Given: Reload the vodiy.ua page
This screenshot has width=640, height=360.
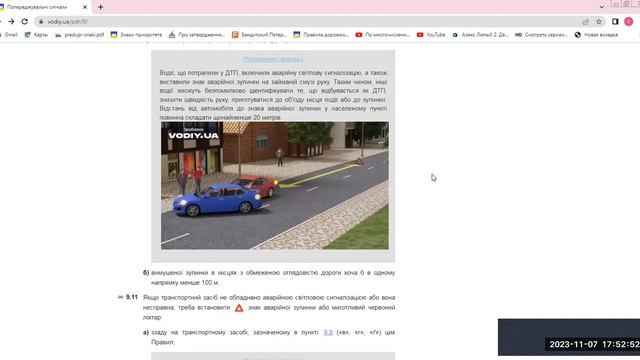Looking at the screenshot, I should [x=24, y=22].
